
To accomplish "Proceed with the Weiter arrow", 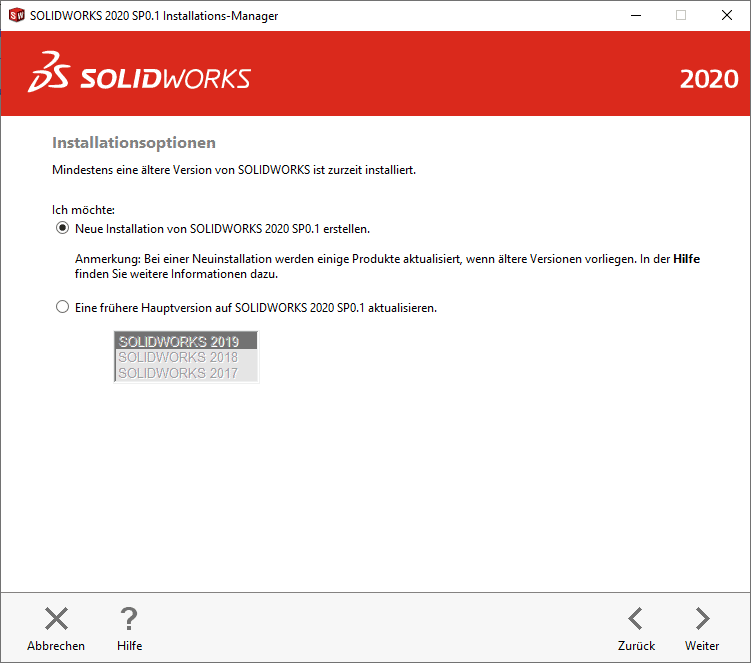I will [x=702, y=618].
